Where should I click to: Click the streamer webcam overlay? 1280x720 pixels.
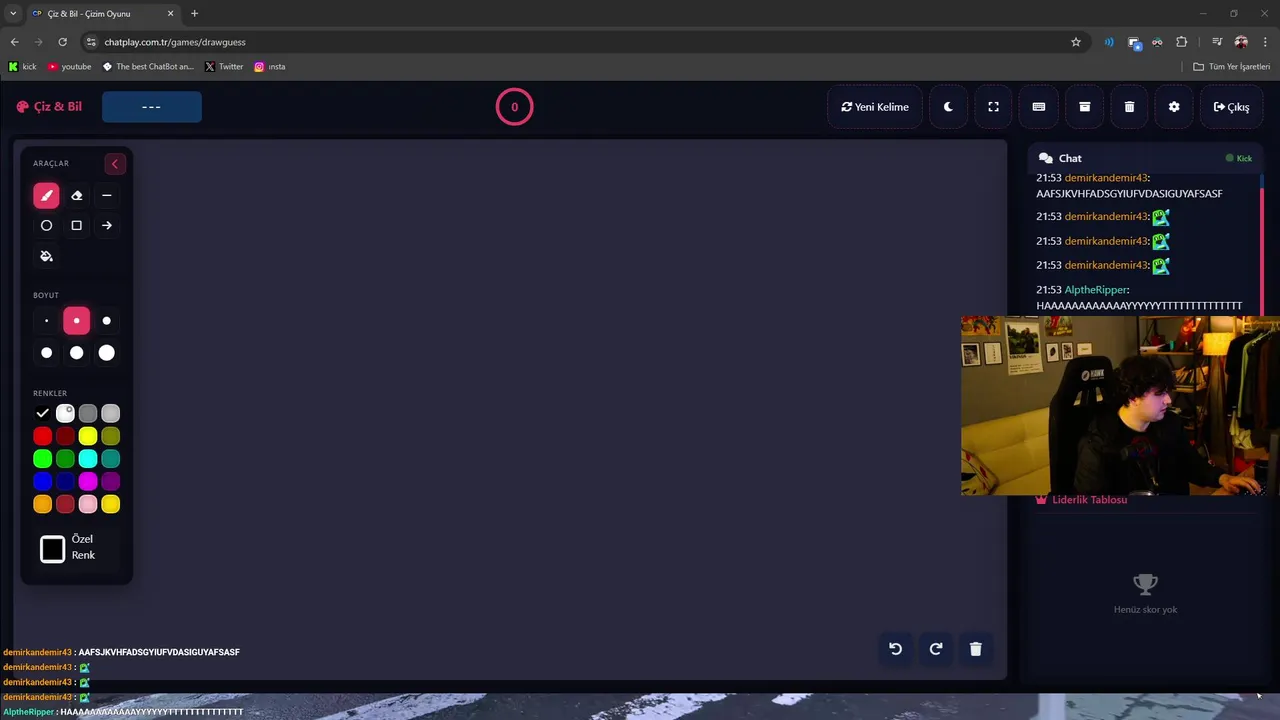pyautogui.click(x=1120, y=406)
